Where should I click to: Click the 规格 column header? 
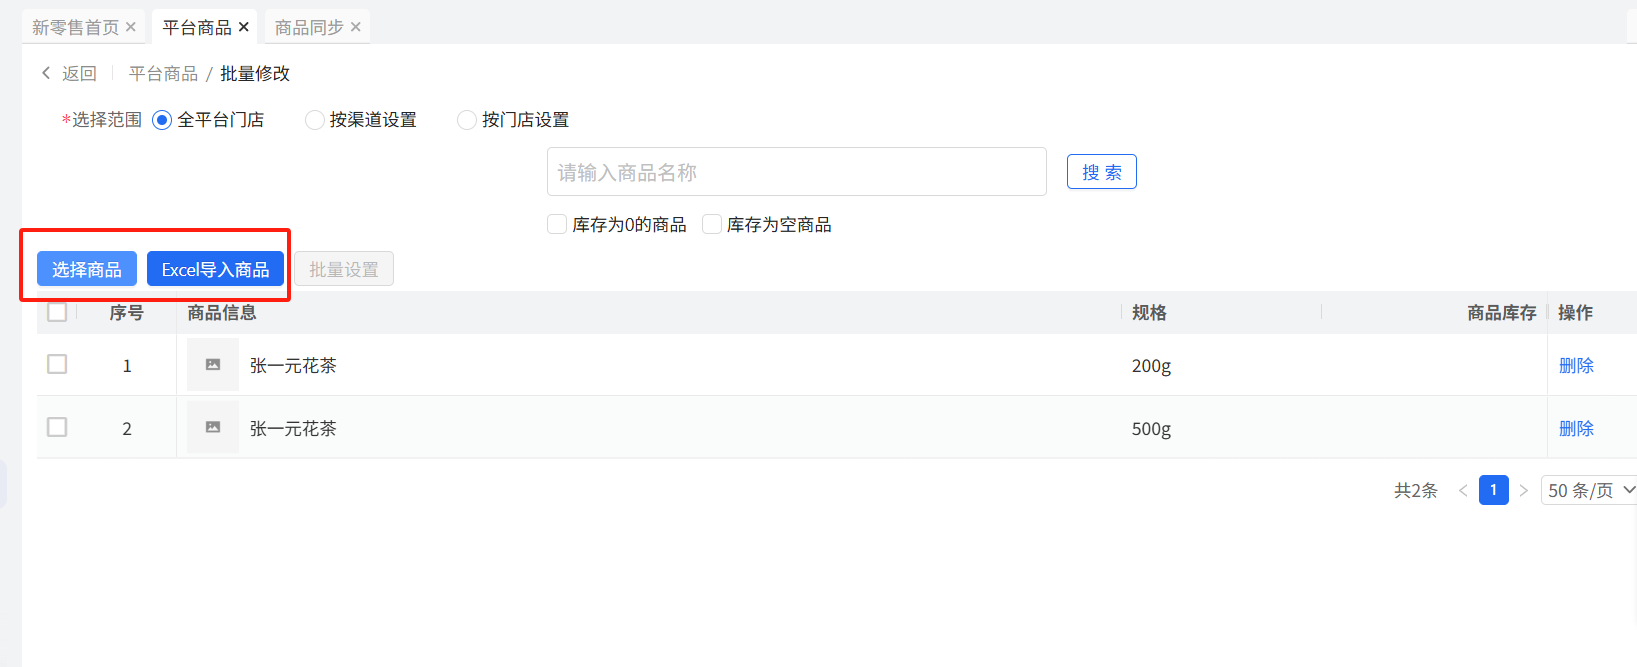tap(1149, 313)
